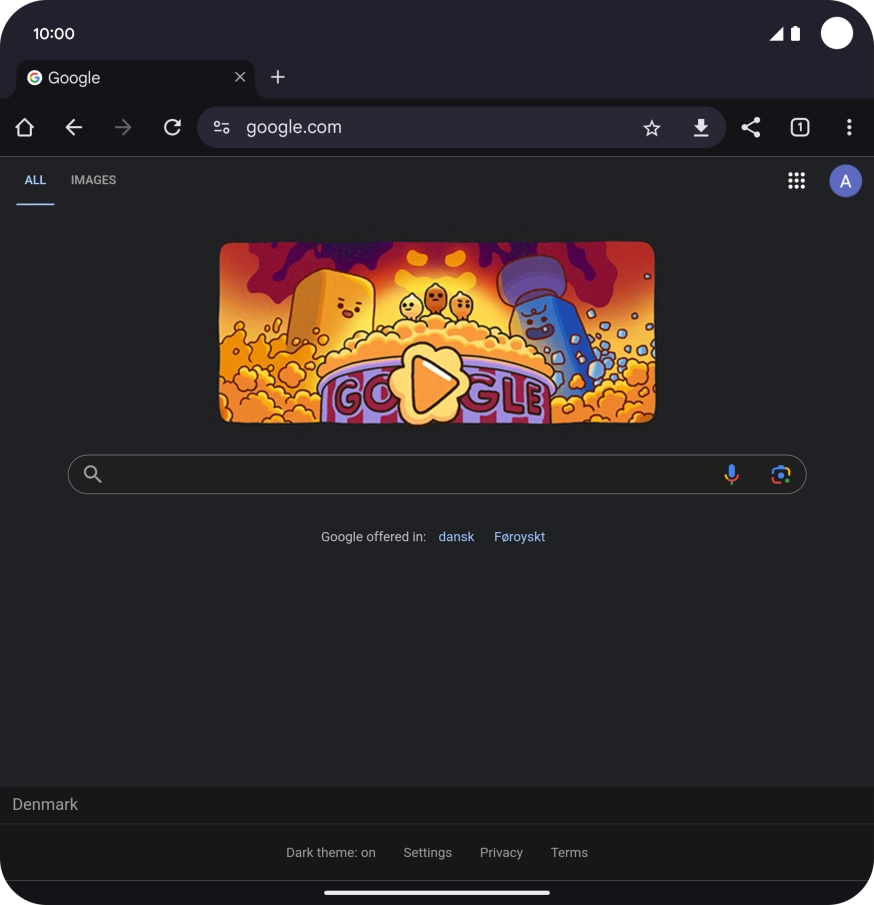Select the ALL search tab
The height and width of the screenshot is (905, 874).
pyautogui.click(x=35, y=180)
